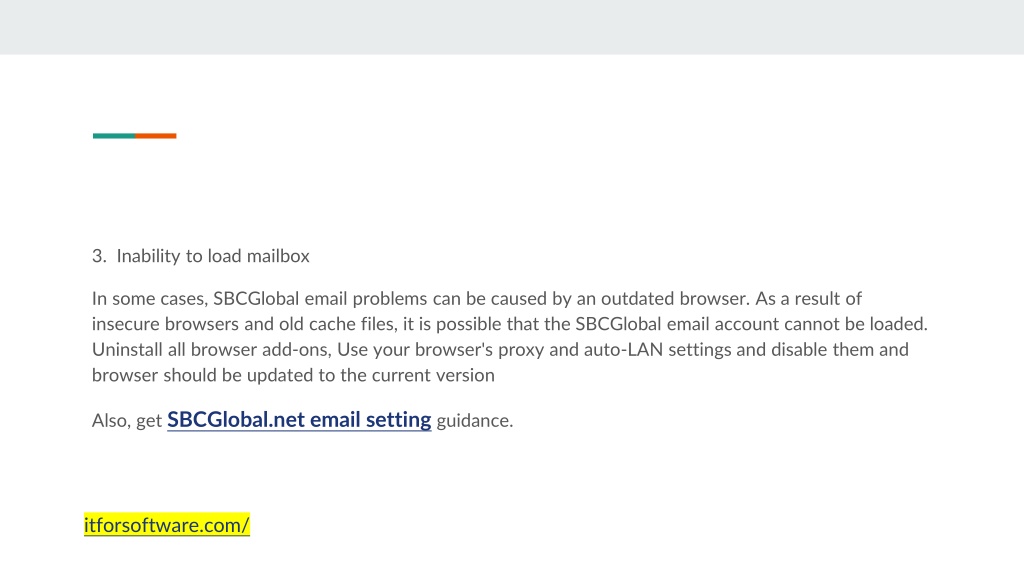This screenshot has width=1024, height=576.
Task: Click the teal segment of accent bar
Action: point(114,136)
